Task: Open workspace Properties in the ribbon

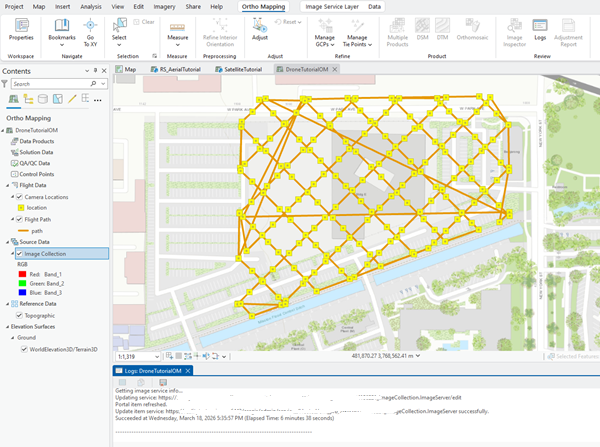Action: click(21, 29)
